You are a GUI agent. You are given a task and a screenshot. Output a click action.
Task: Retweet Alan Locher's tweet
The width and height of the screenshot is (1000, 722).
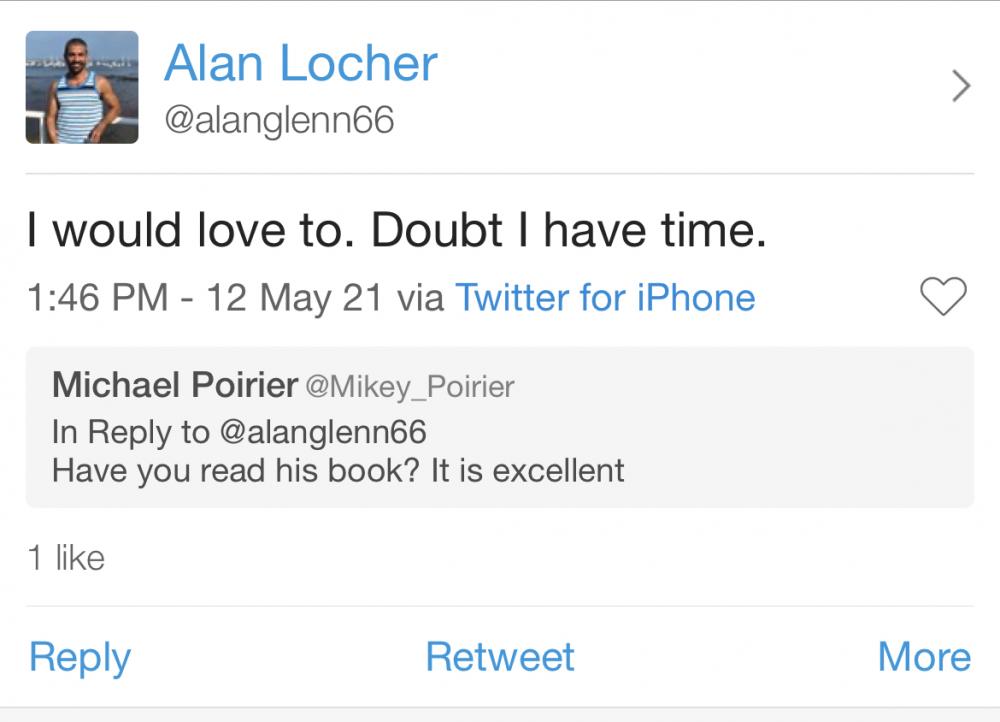pos(500,657)
